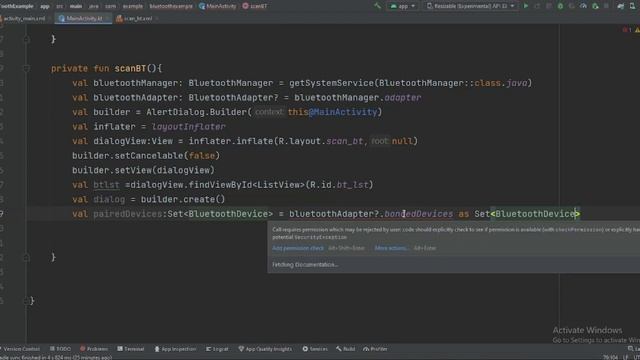
Task: Click the scanBT breadcrumb
Action: click(255, 6)
